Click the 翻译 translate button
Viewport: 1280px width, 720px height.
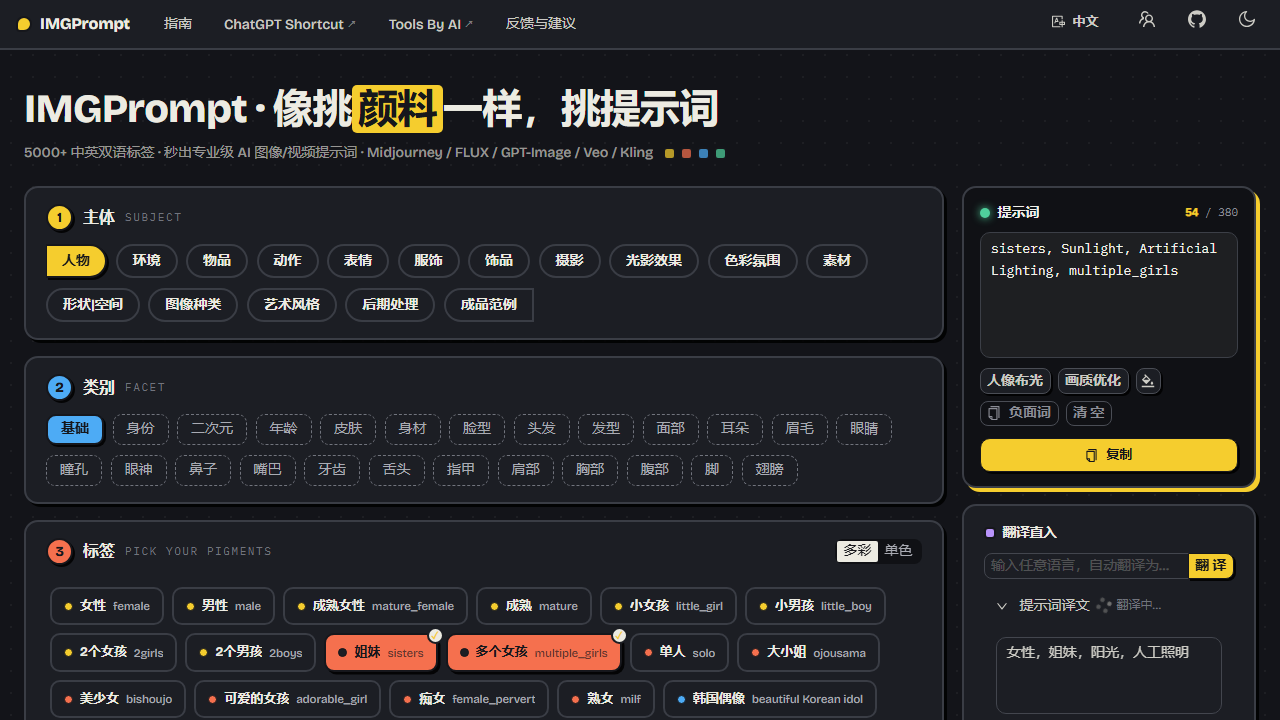[1211, 566]
